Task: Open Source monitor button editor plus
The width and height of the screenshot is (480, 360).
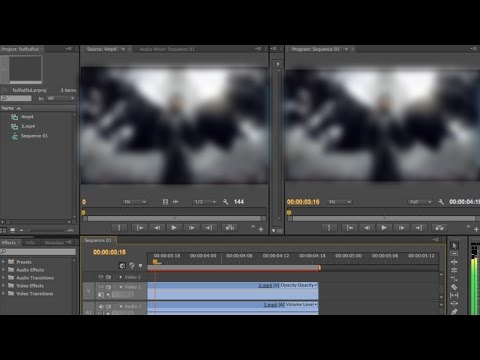Action: [261, 229]
